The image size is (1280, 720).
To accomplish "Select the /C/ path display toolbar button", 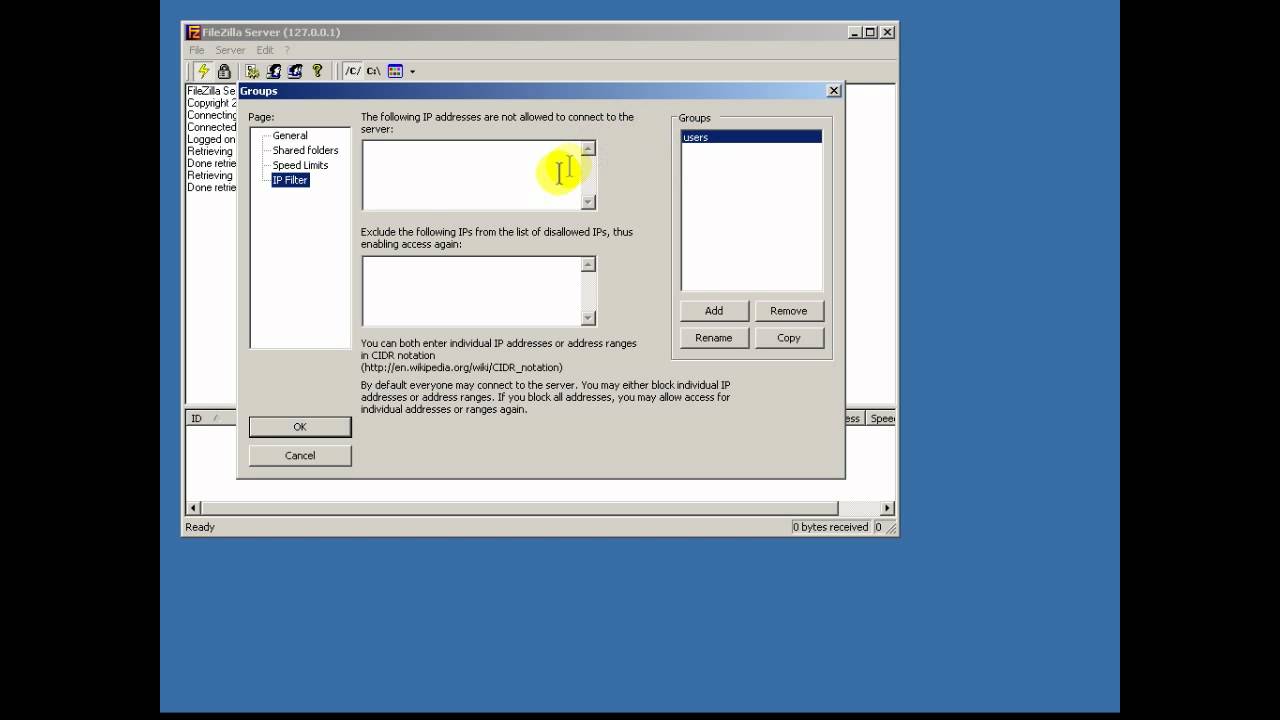I will tap(352, 71).
